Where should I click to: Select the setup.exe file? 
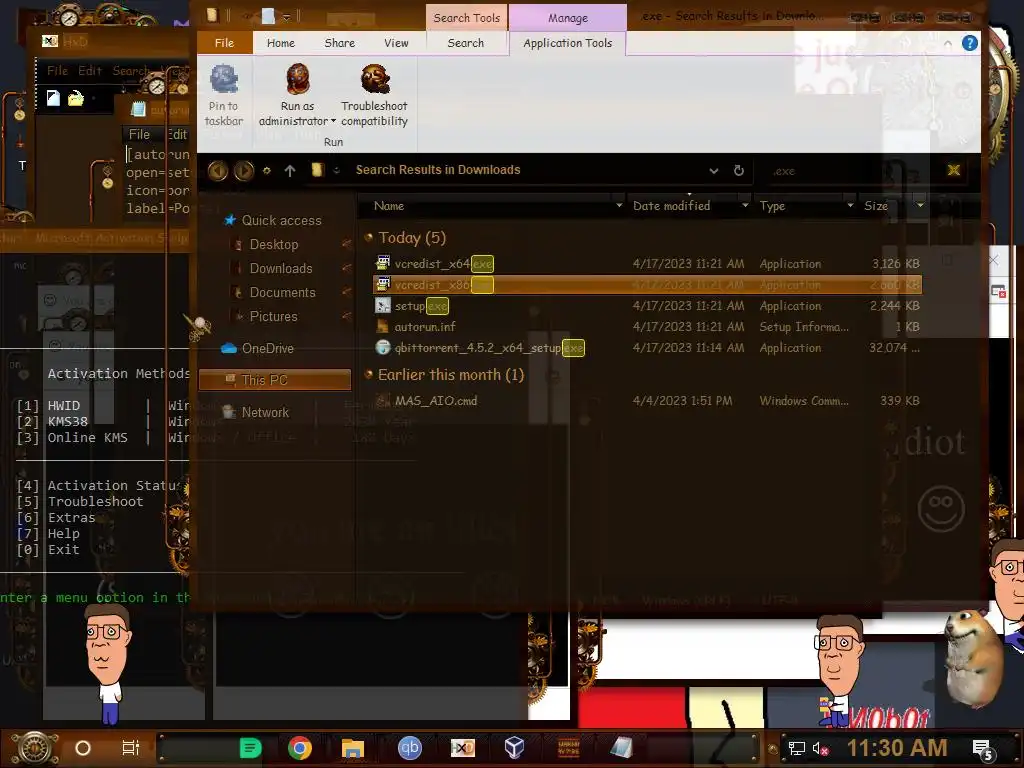click(421, 306)
